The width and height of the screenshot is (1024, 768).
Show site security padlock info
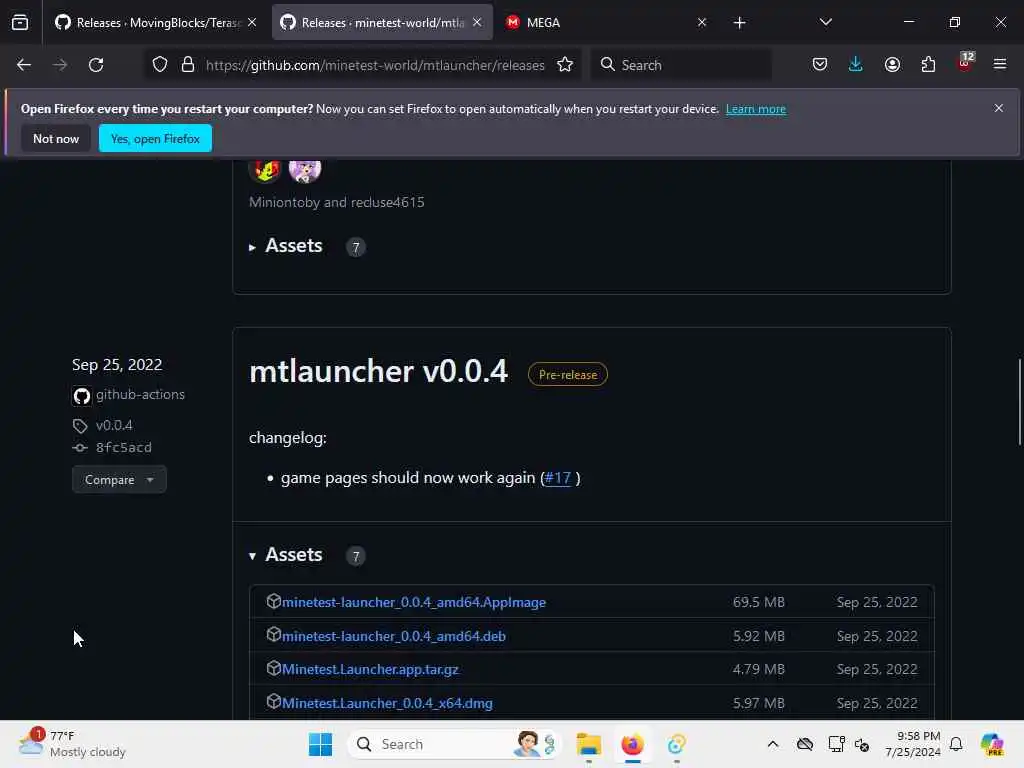pyautogui.click(x=188, y=65)
